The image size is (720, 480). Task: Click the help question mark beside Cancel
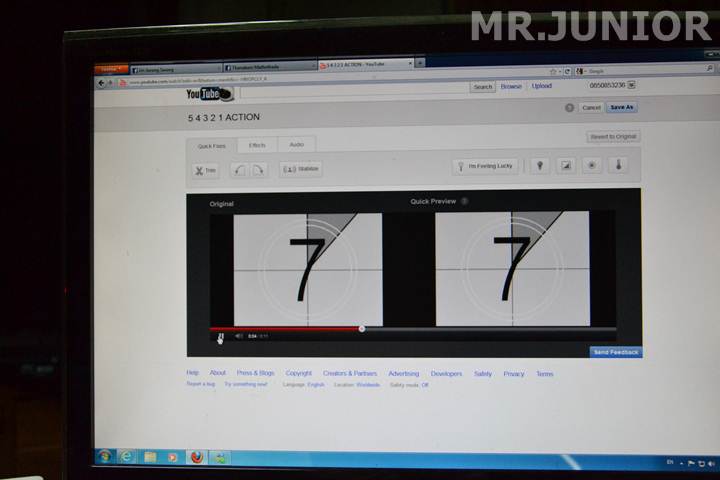[x=569, y=108]
